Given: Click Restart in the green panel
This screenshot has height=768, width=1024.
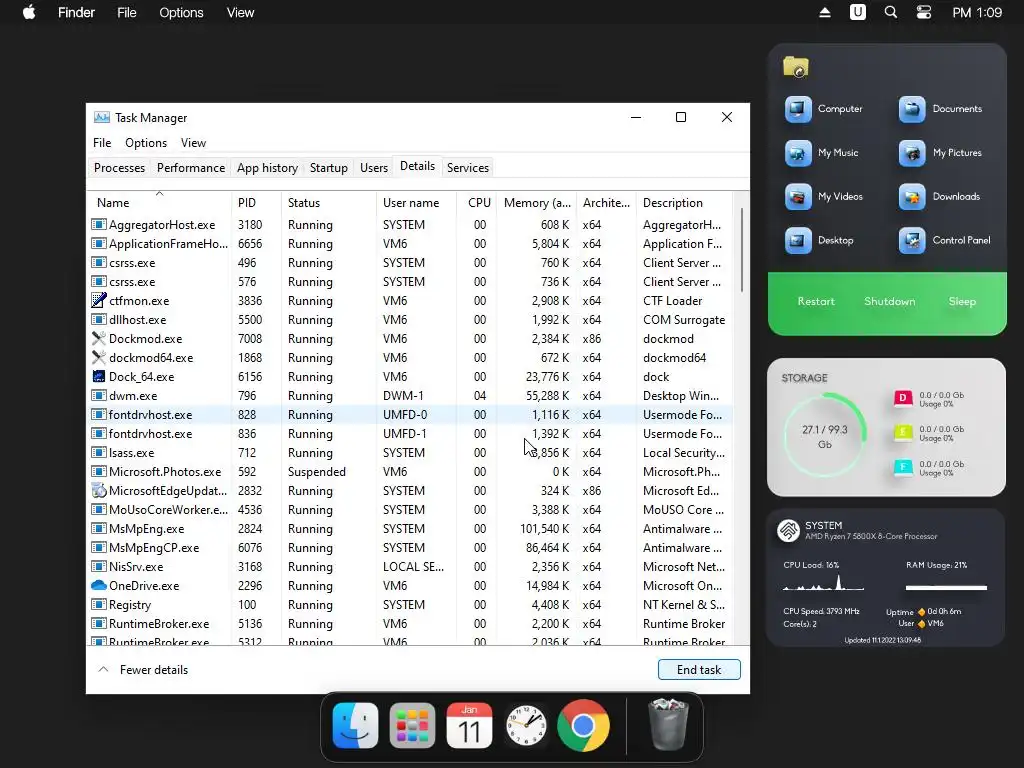Looking at the screenshot, I should pyautogui.click(x=816, y=301).
